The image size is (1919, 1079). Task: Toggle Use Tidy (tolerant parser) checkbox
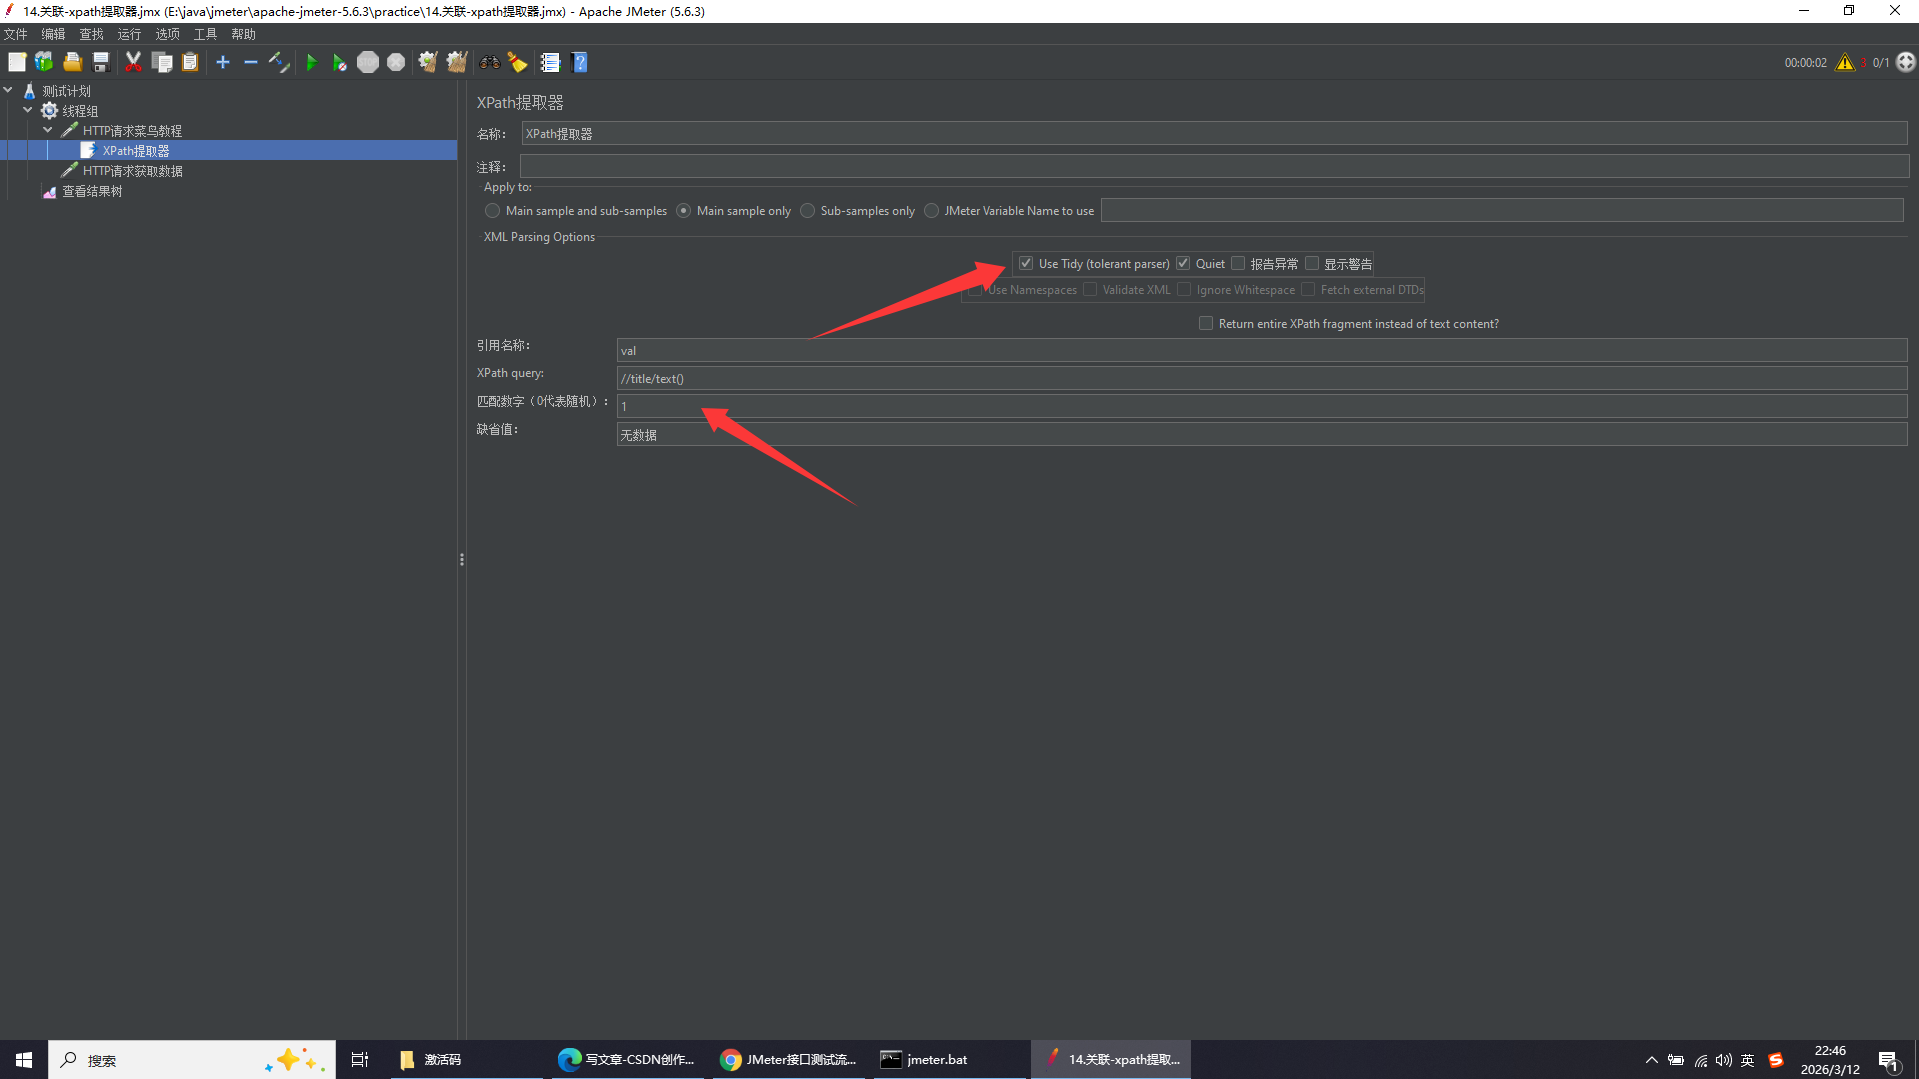1026,263
